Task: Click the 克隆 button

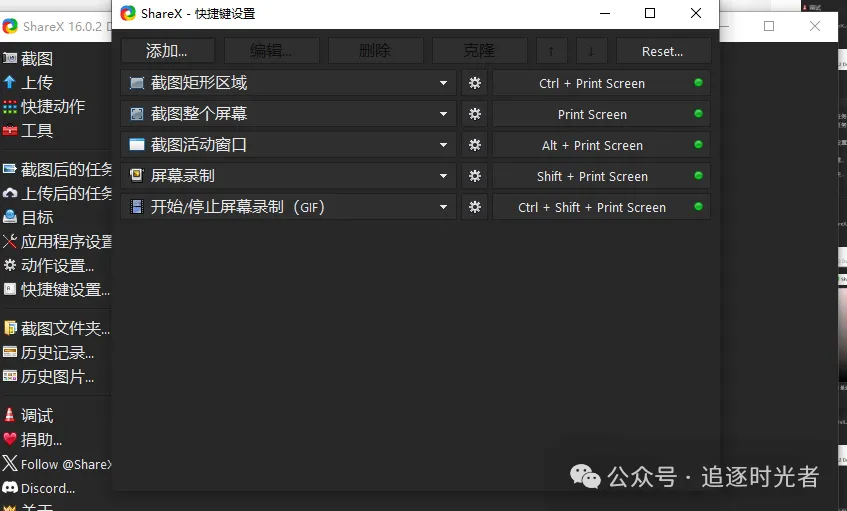Action: click(480, 51)
